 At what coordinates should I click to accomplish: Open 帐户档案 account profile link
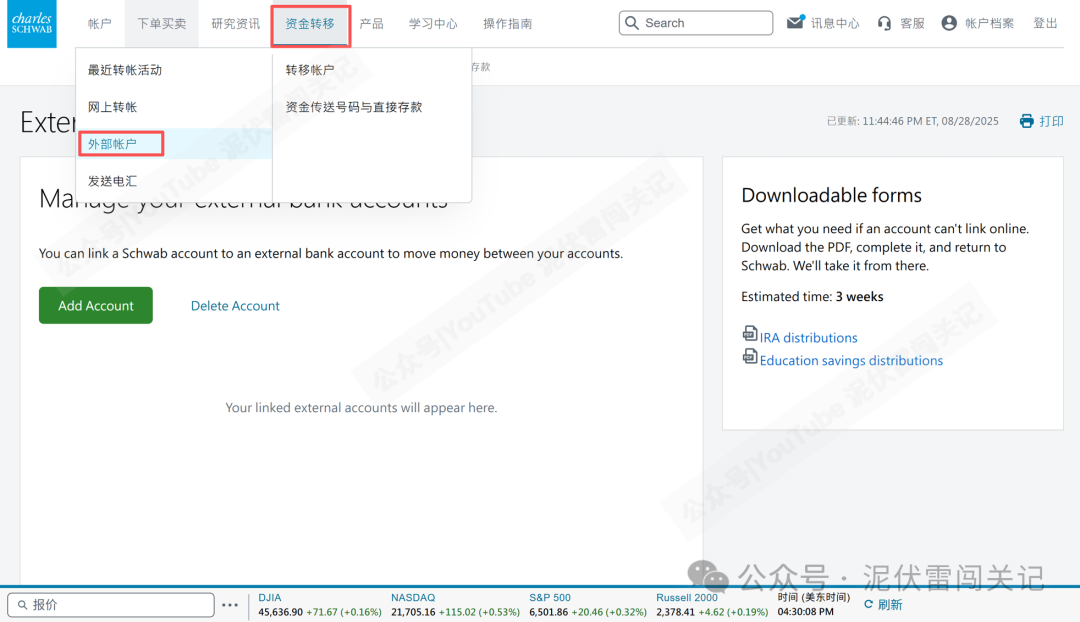[989, 23]
